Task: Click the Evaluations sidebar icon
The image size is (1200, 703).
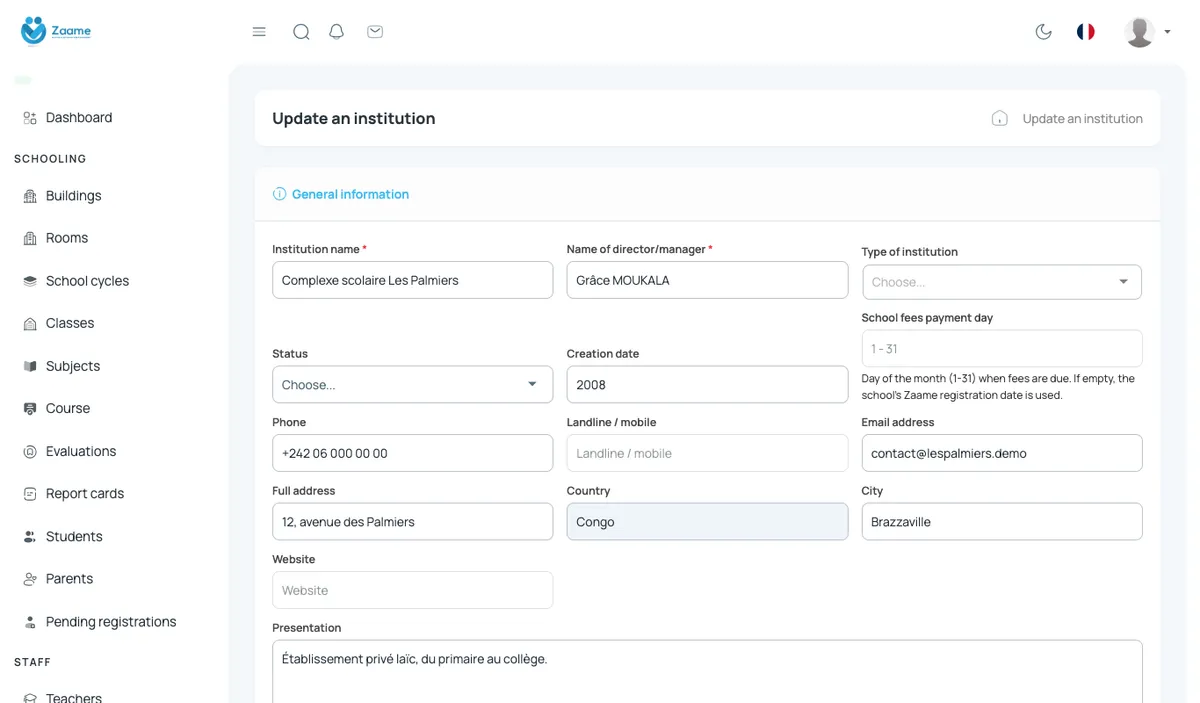Action: coord(30,452)
